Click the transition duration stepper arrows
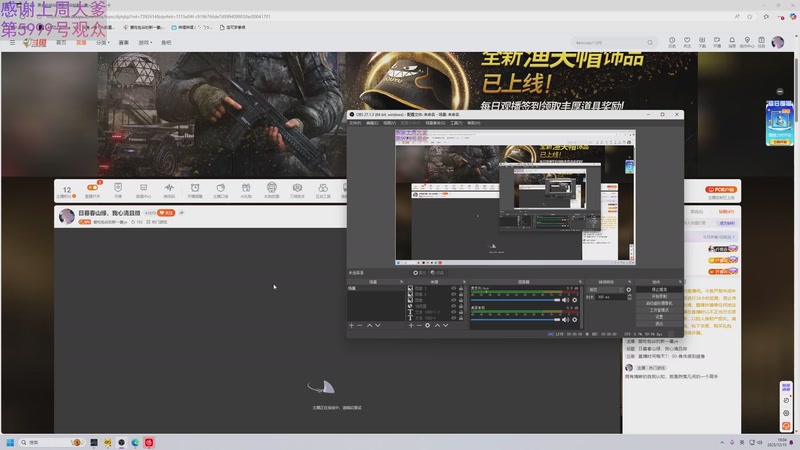Image resolution: width=800 pixels, height=450 pixels. click(x=629, y=297)
